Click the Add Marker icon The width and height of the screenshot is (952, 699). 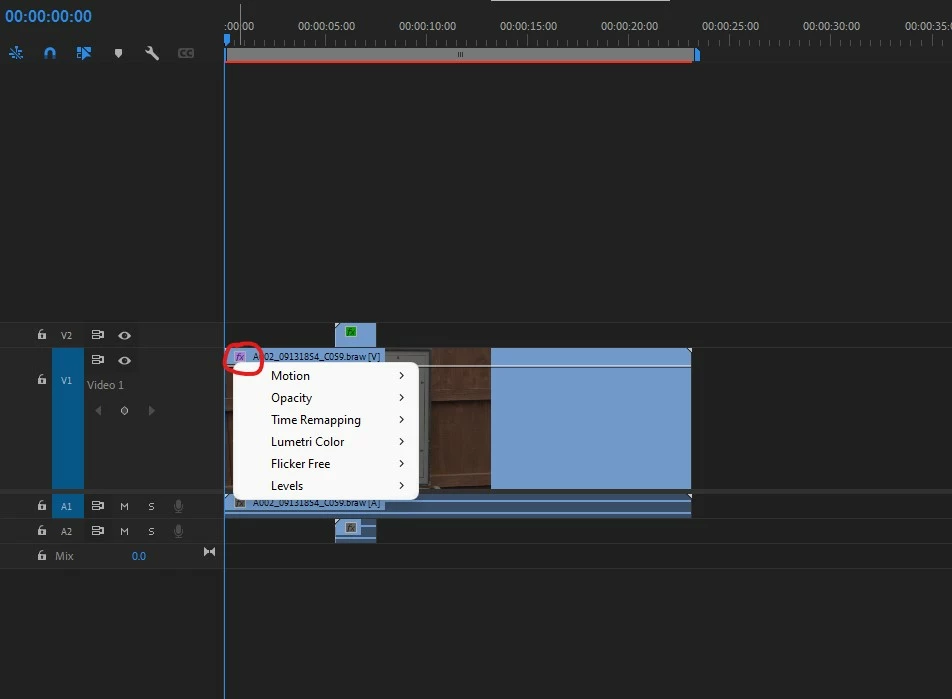[x=118, y=53]
